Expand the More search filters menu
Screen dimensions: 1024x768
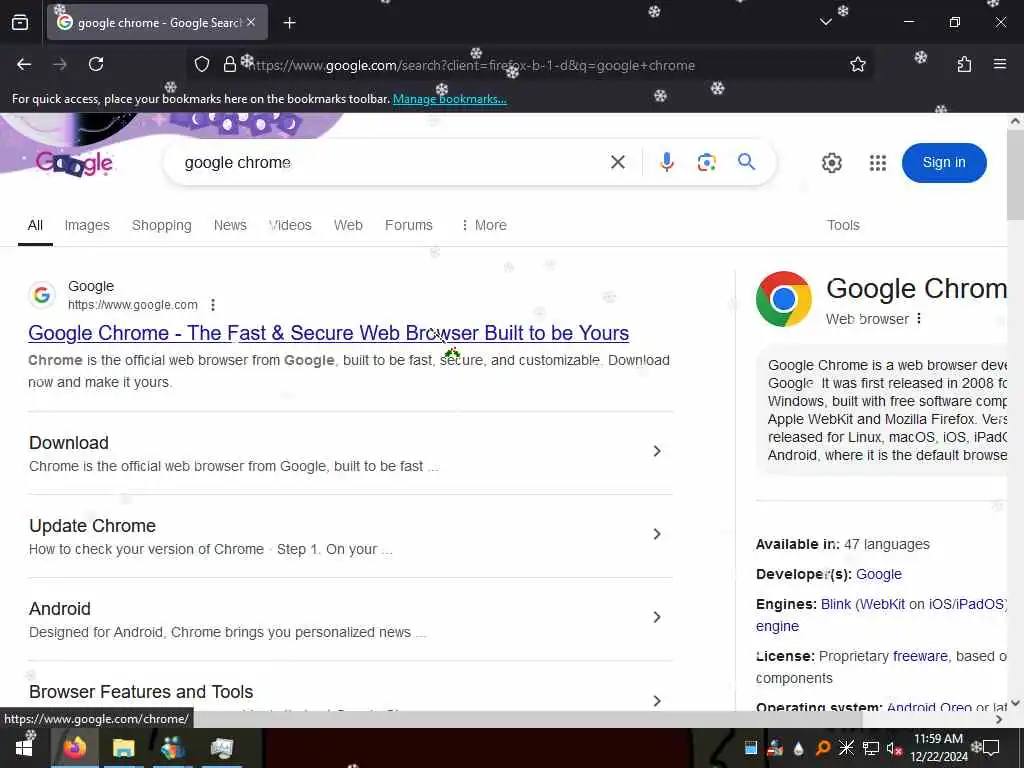click(x=483, y=225)
